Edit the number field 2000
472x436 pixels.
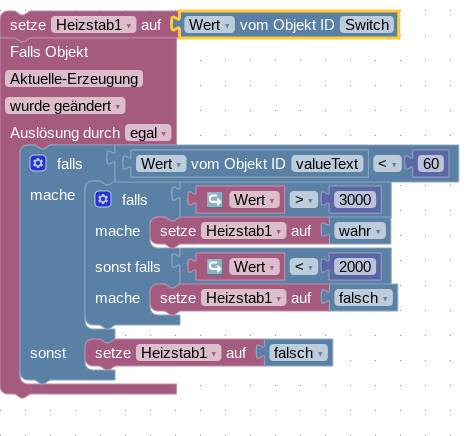click(355, 267)
